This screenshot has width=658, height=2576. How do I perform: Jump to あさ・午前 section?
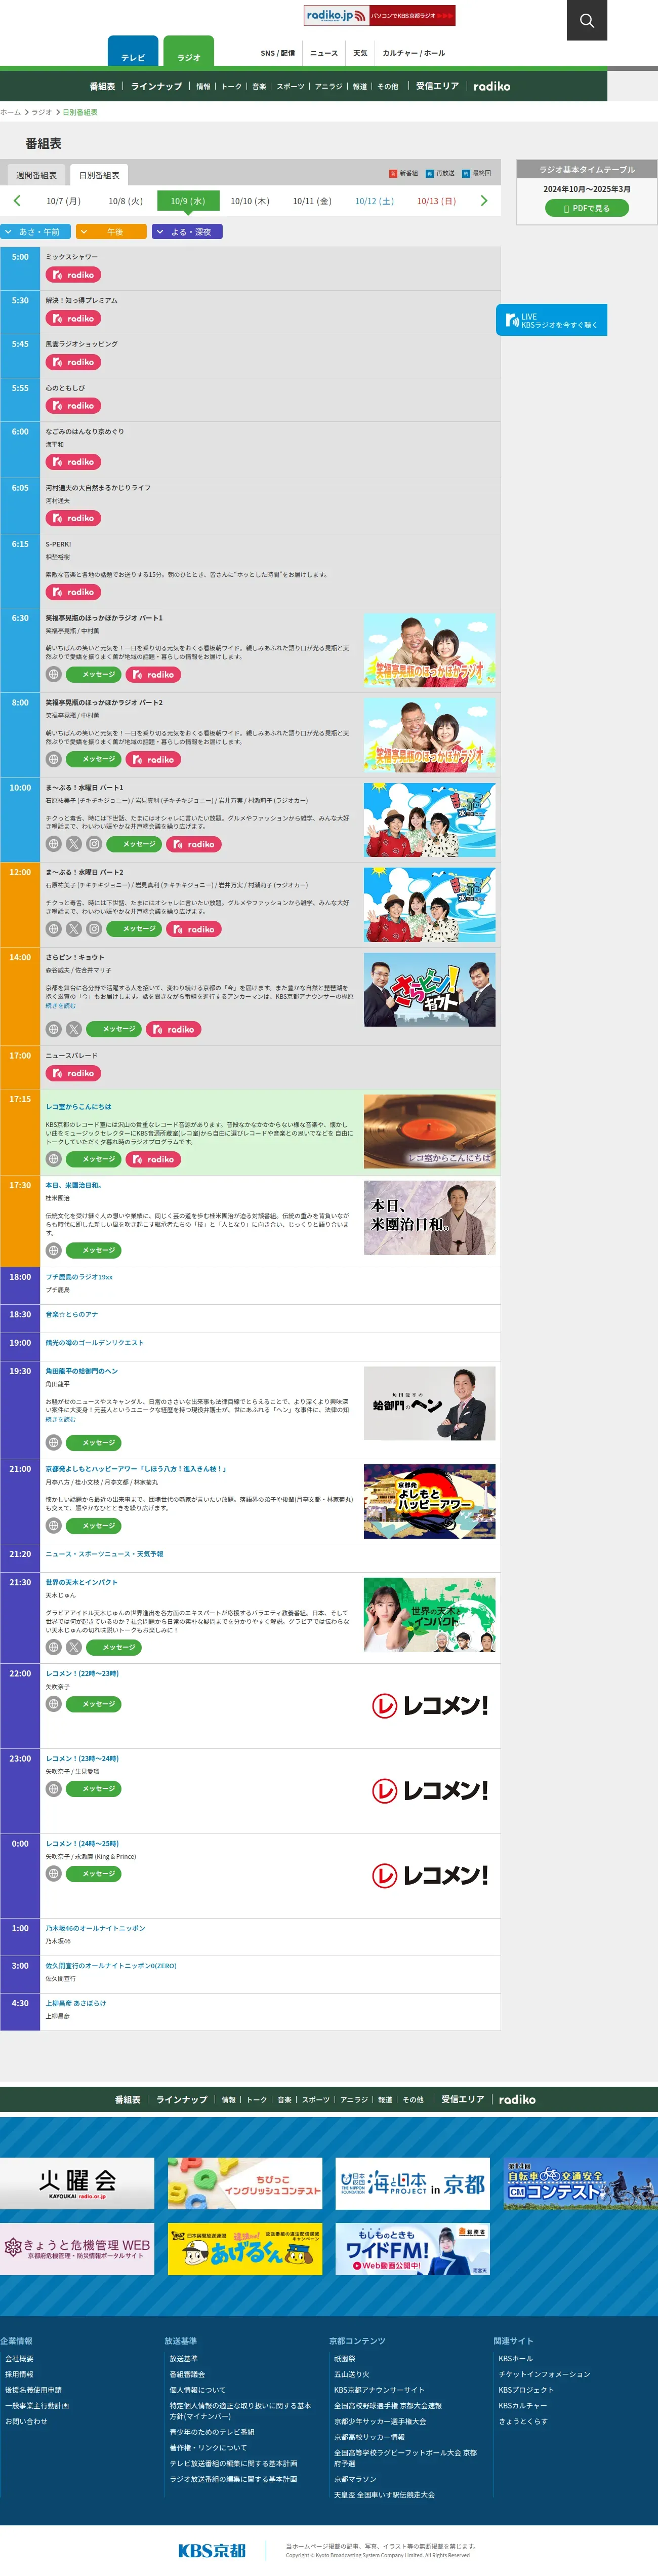pos(35,231)
